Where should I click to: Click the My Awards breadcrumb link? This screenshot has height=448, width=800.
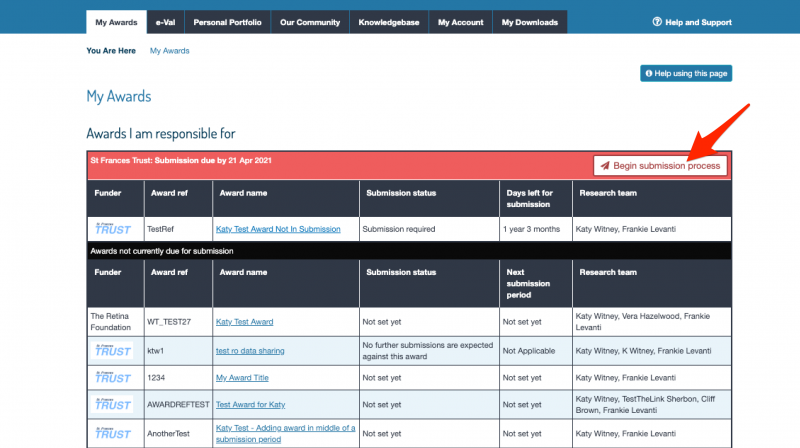[169, 51]
